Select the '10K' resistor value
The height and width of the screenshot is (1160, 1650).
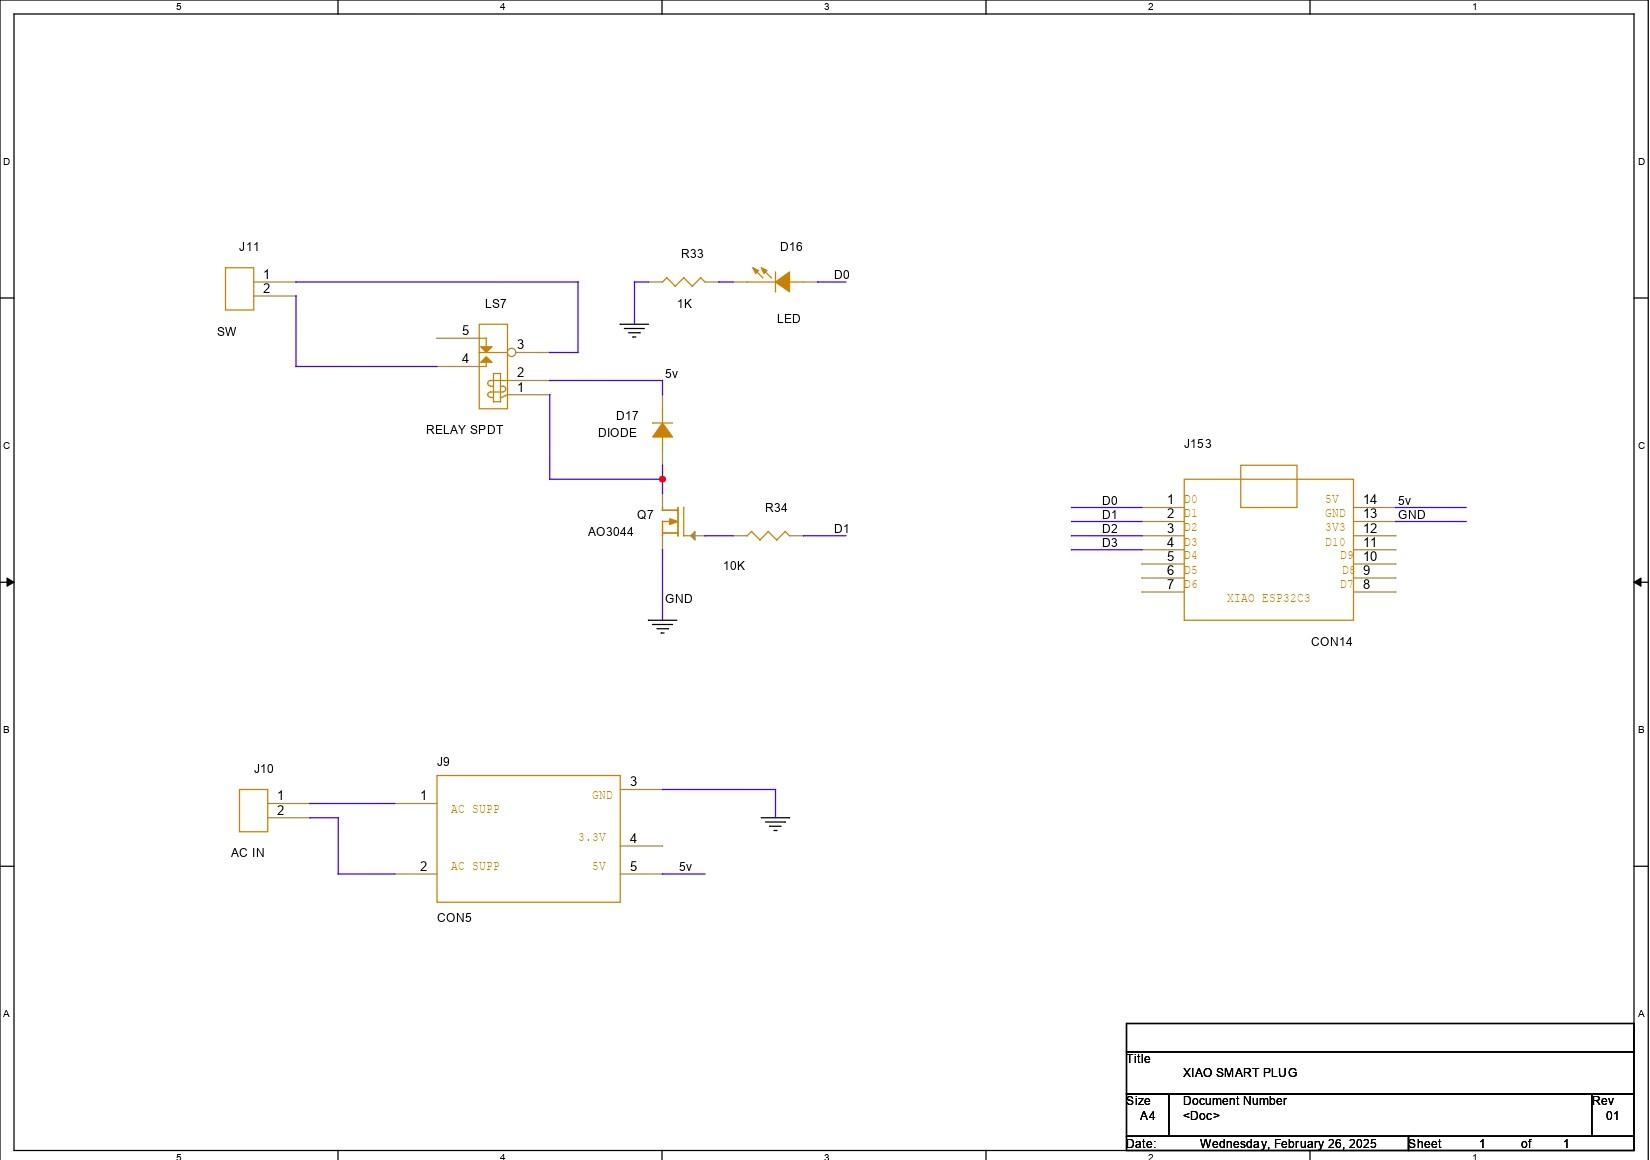pyautogui.click(x=734, y=566)
